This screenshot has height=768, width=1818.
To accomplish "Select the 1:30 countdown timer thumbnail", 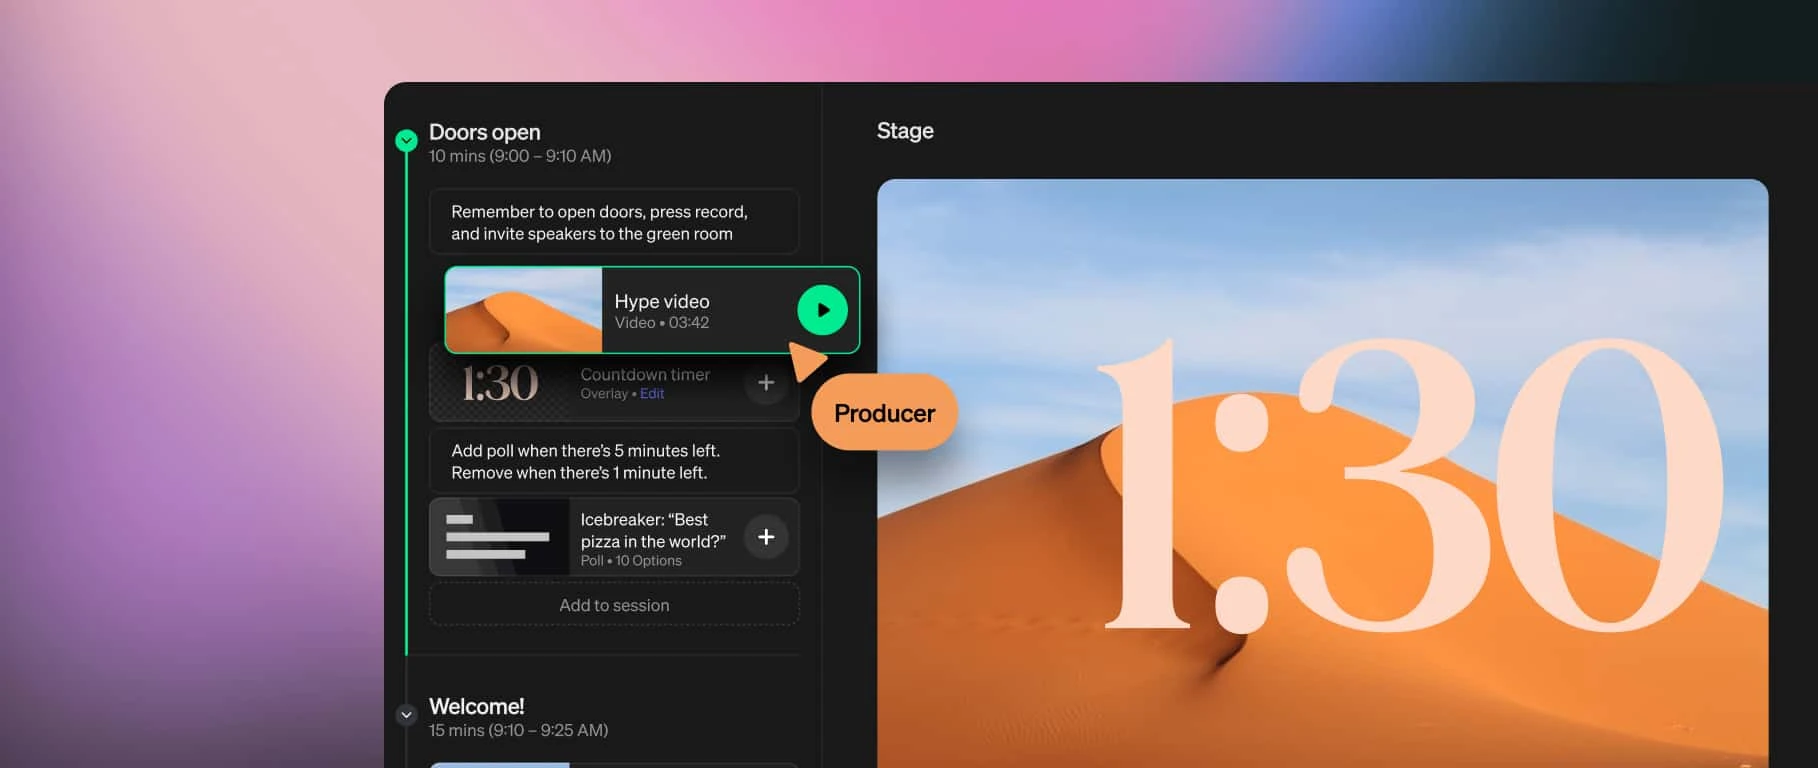I will click(499, 384).
